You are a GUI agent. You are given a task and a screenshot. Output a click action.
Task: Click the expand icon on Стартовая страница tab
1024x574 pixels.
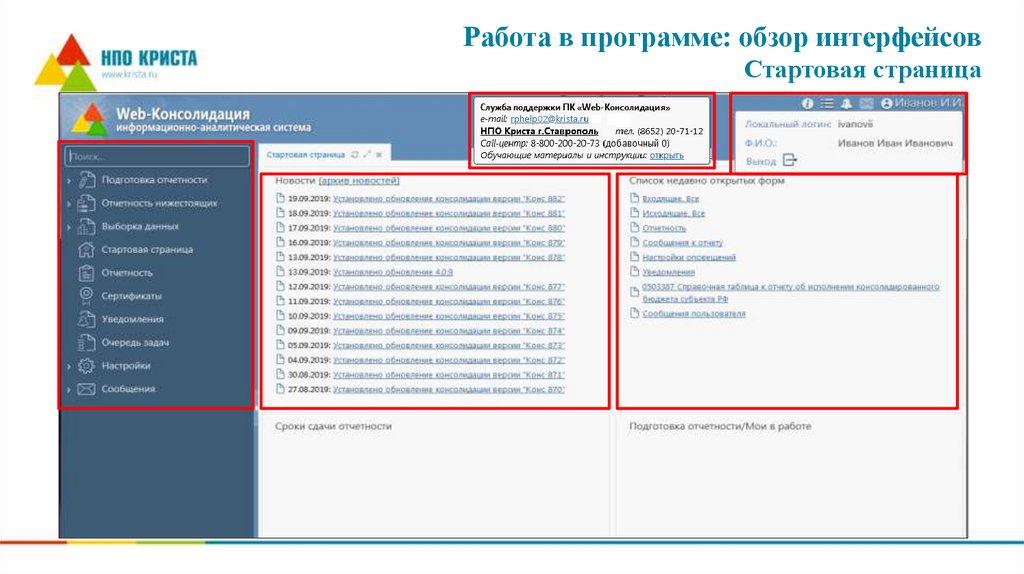pos(367,155)
